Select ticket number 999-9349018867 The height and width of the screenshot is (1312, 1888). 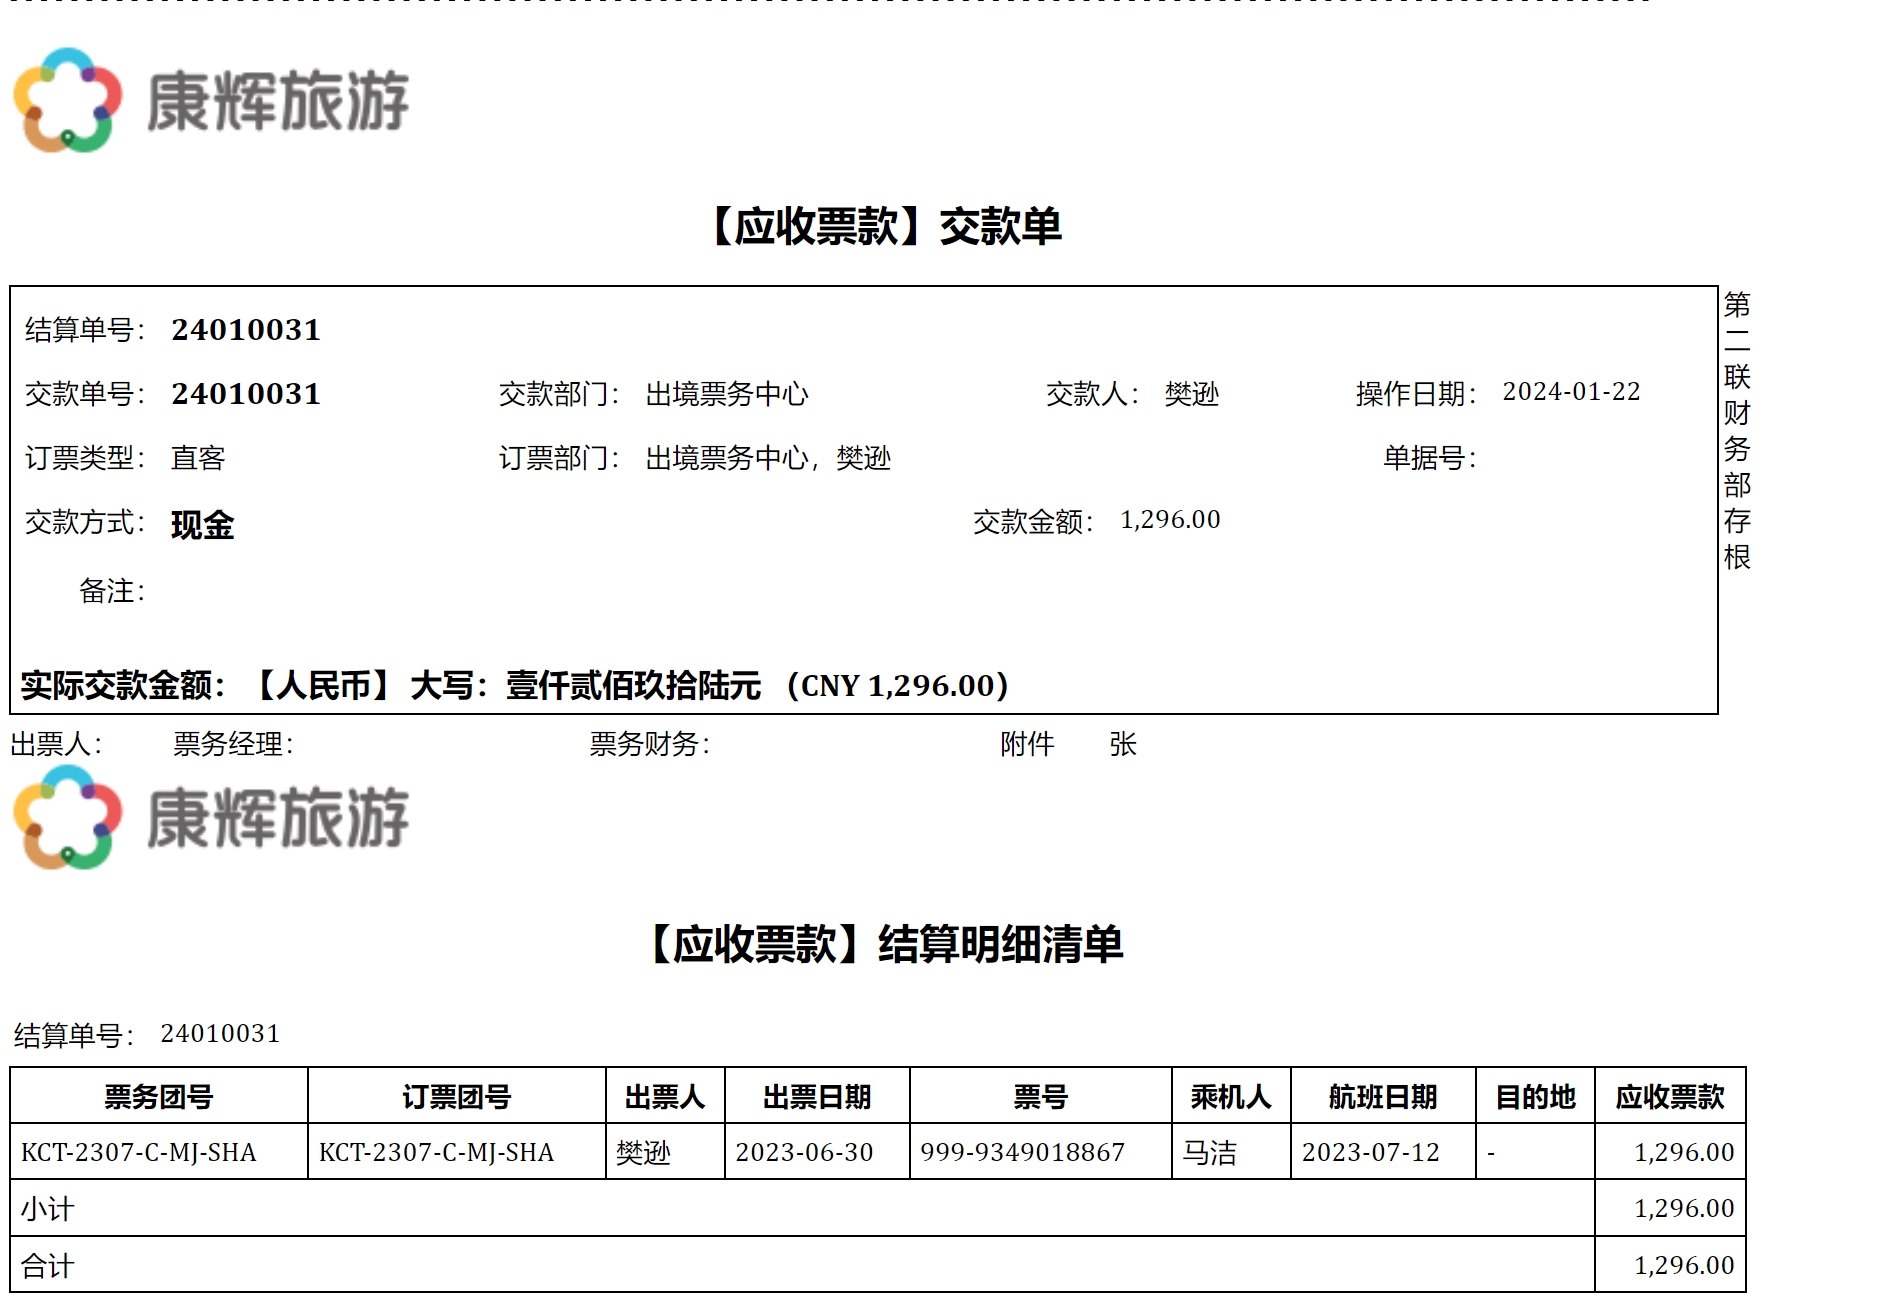pyautogui.click(x=1022, y=1153)
